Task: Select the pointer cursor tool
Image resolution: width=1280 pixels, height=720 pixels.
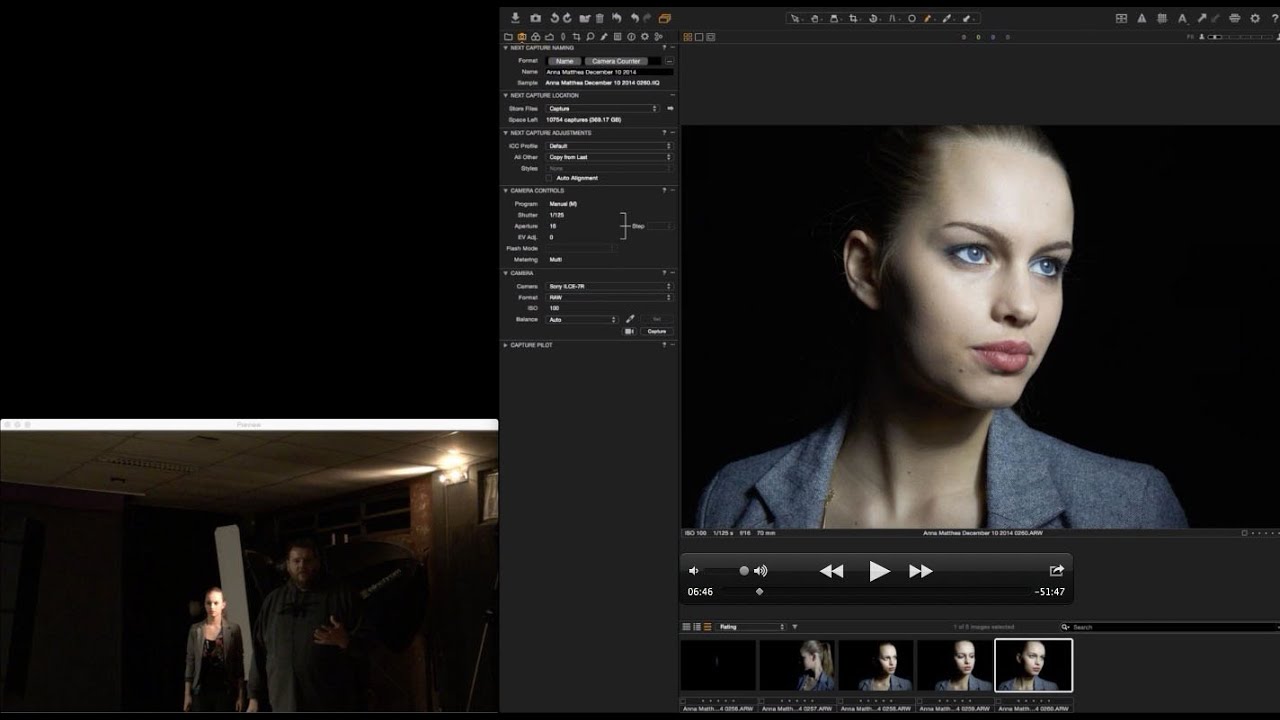Action: [796, 18]
